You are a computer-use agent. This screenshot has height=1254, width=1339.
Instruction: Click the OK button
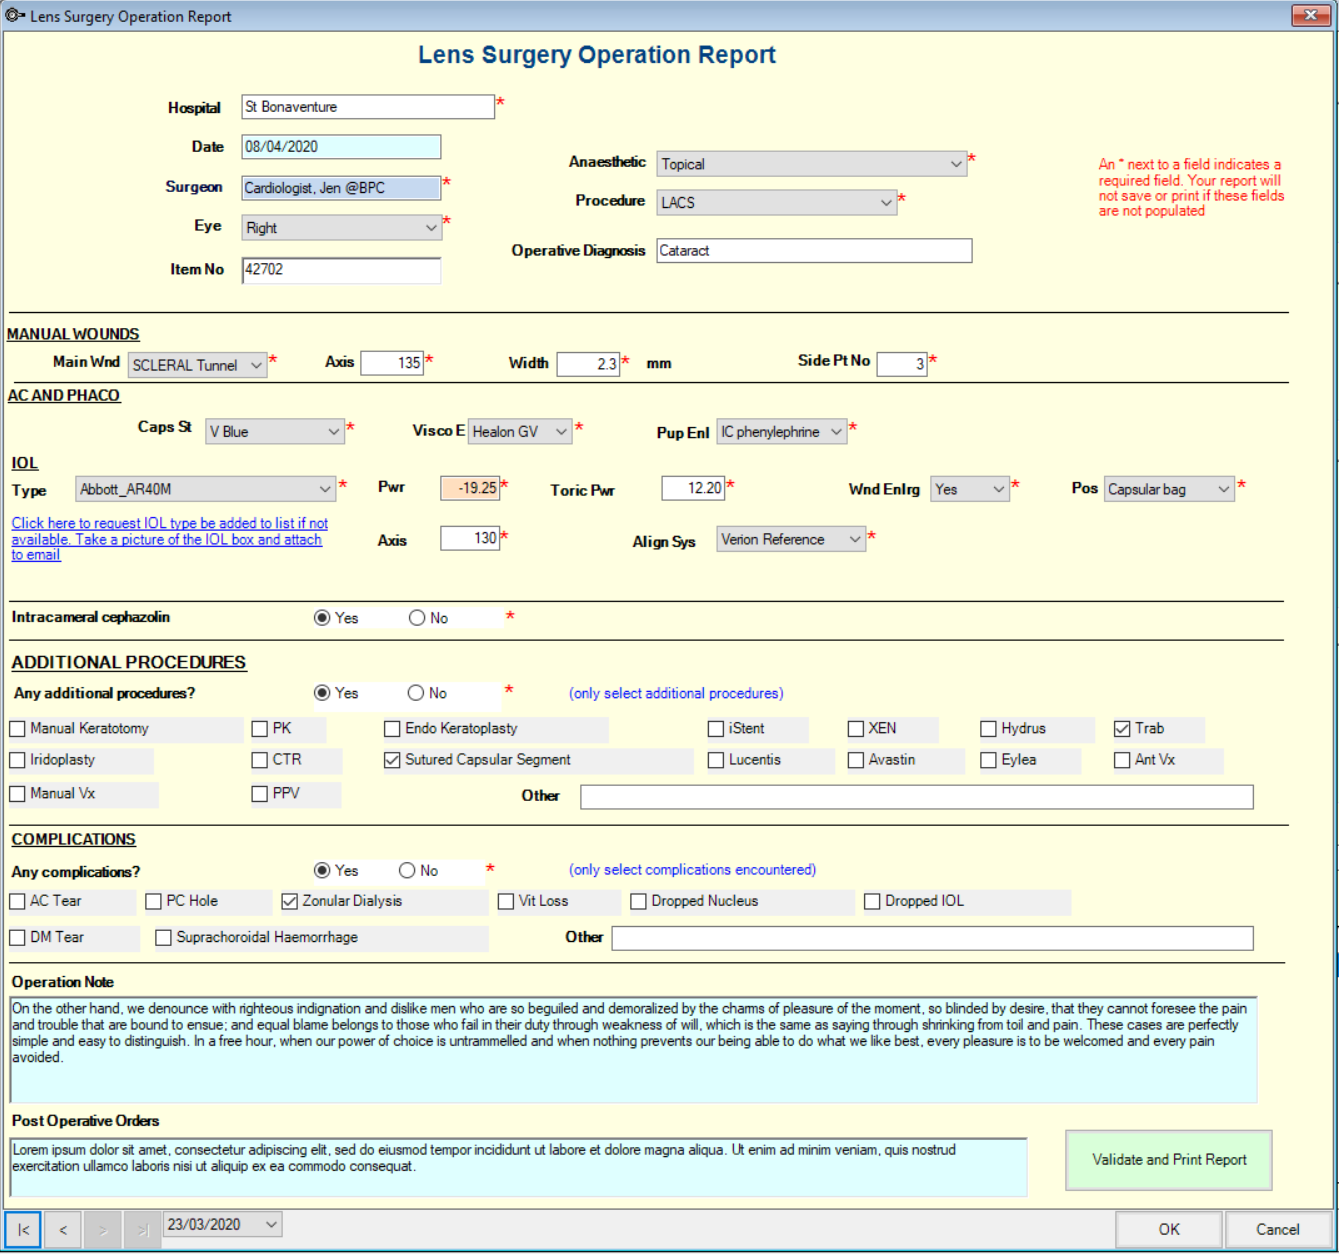(x=1169, y=1230)
